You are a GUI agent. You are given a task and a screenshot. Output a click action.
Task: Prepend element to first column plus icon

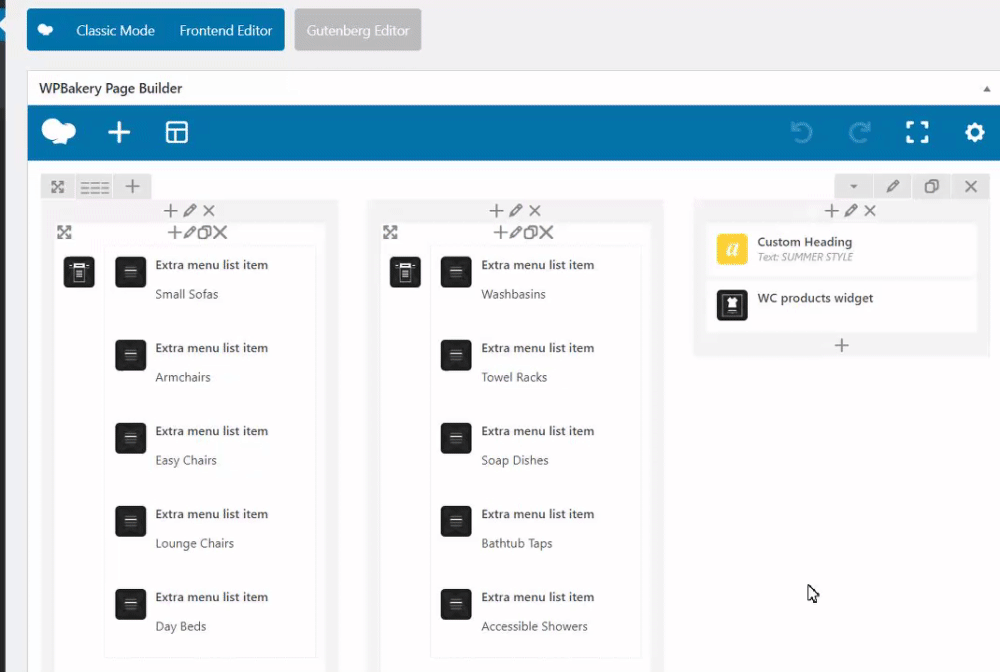[x=170, y=210]
